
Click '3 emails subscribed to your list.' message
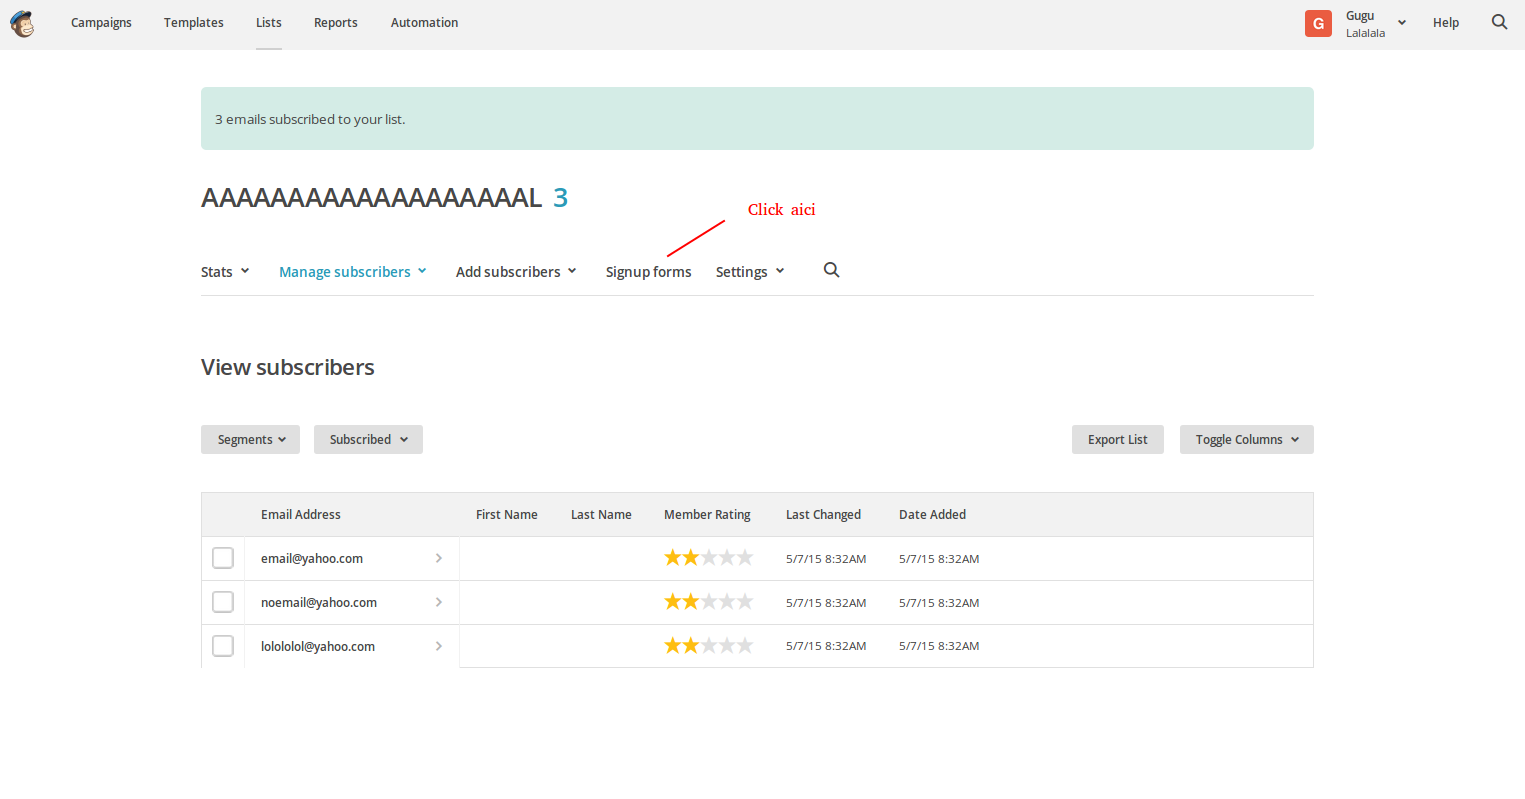point(310,119)
